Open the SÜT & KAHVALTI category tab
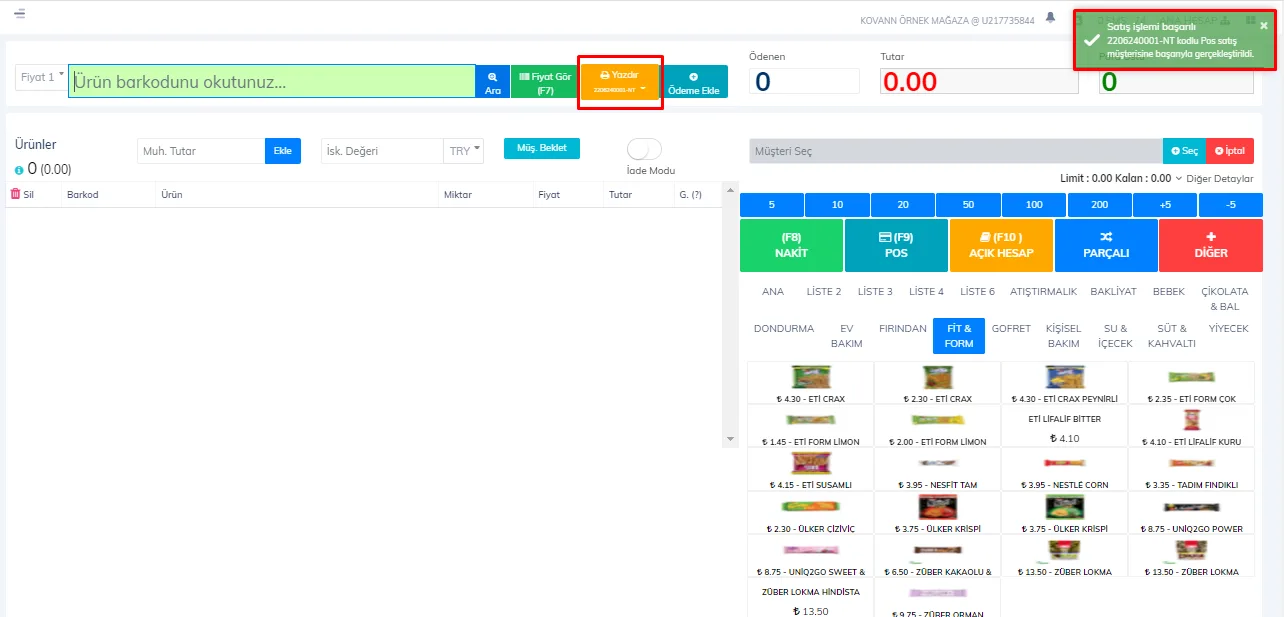Viewport: 1284px width, 617px height. pyautogui.click(x=1172, y=335)
